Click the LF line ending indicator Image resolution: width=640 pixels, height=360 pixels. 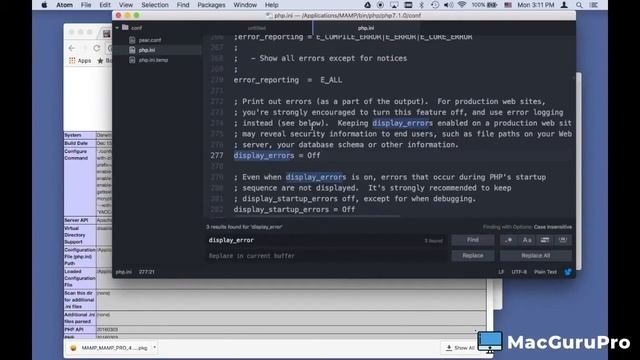coord(501,272)
